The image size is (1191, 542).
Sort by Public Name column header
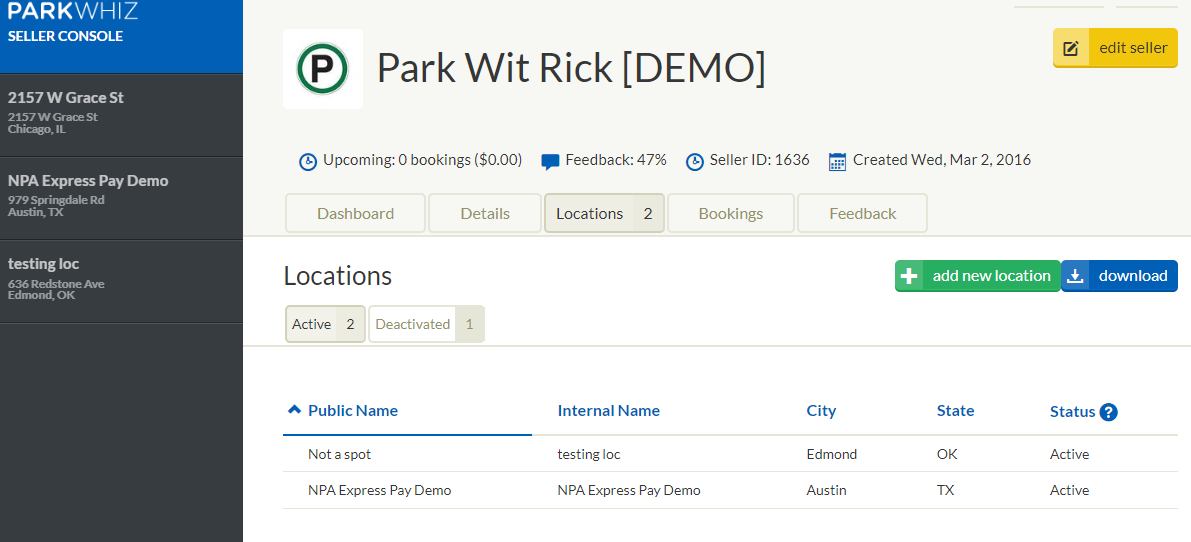[x=353, y=411]
